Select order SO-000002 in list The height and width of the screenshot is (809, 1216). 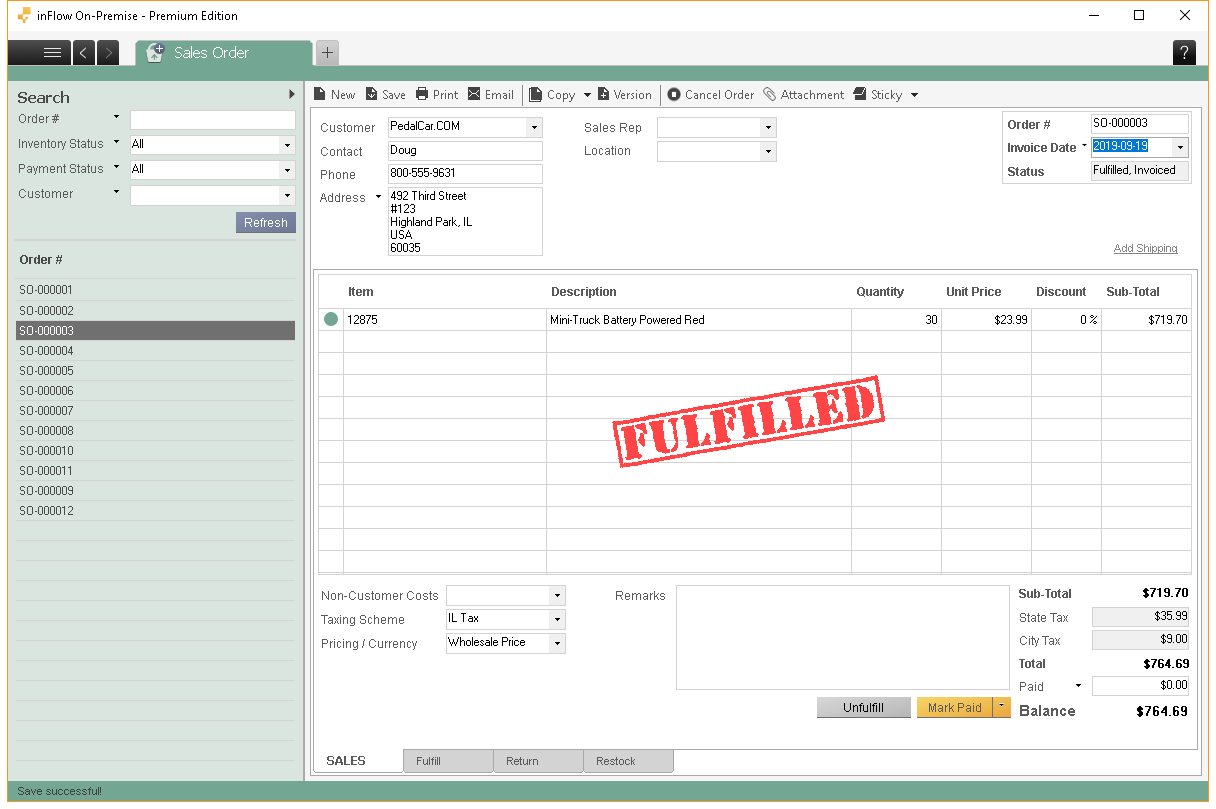(x=156, y=310)
